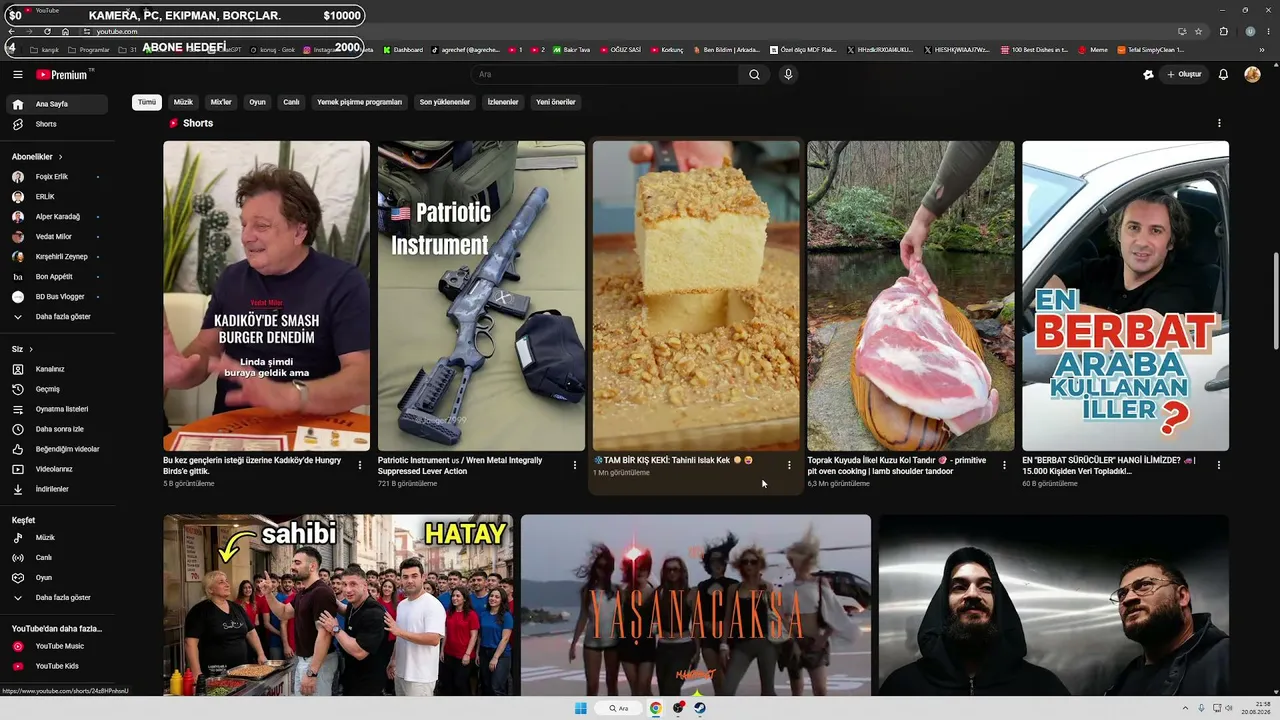
Task: Select the Yeni öneriler chip
Action: tap(556, 102)
